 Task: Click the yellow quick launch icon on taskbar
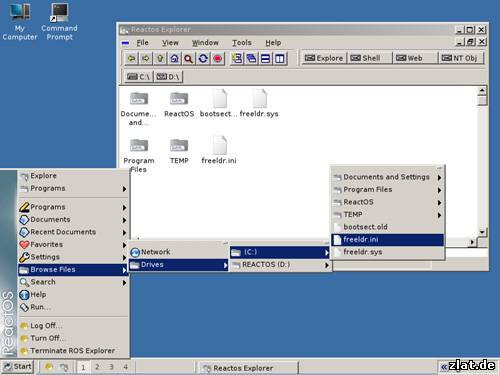[49, 367]
